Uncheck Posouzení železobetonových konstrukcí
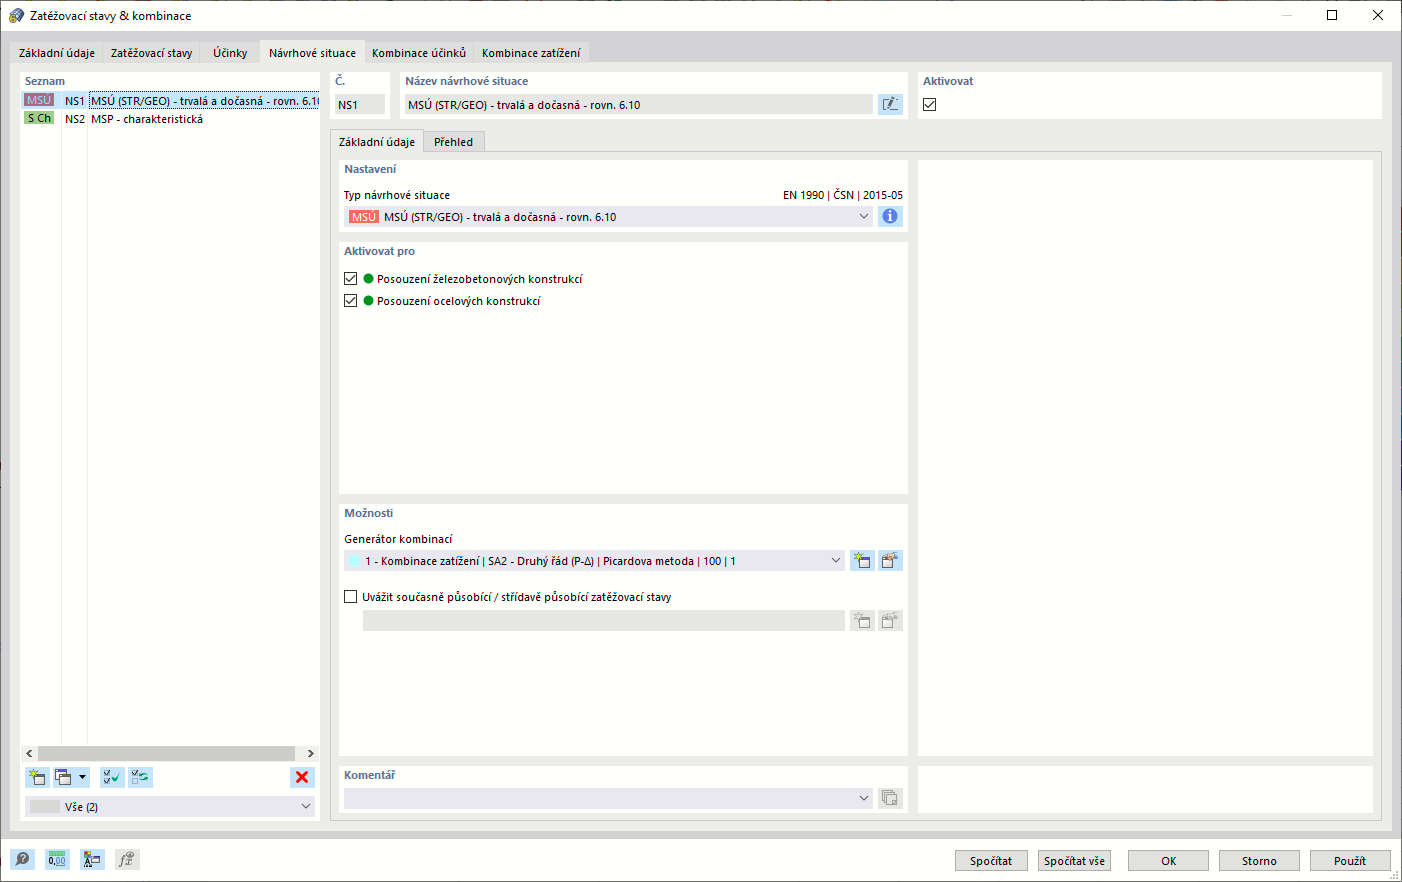The width and height of the screenshot is (1402, 882). (x=350, y=279)
